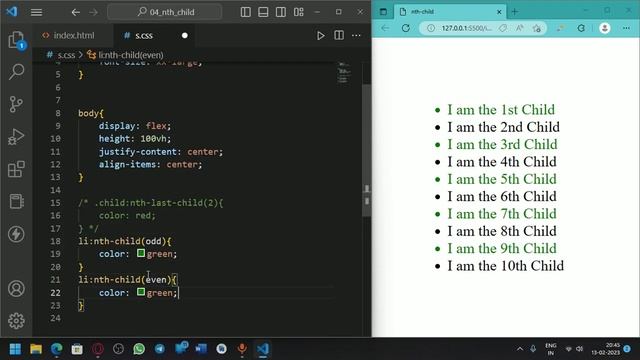Open Edge Settings and more menu
Viewport: 640px width, 360px height.
pos(626,28)
